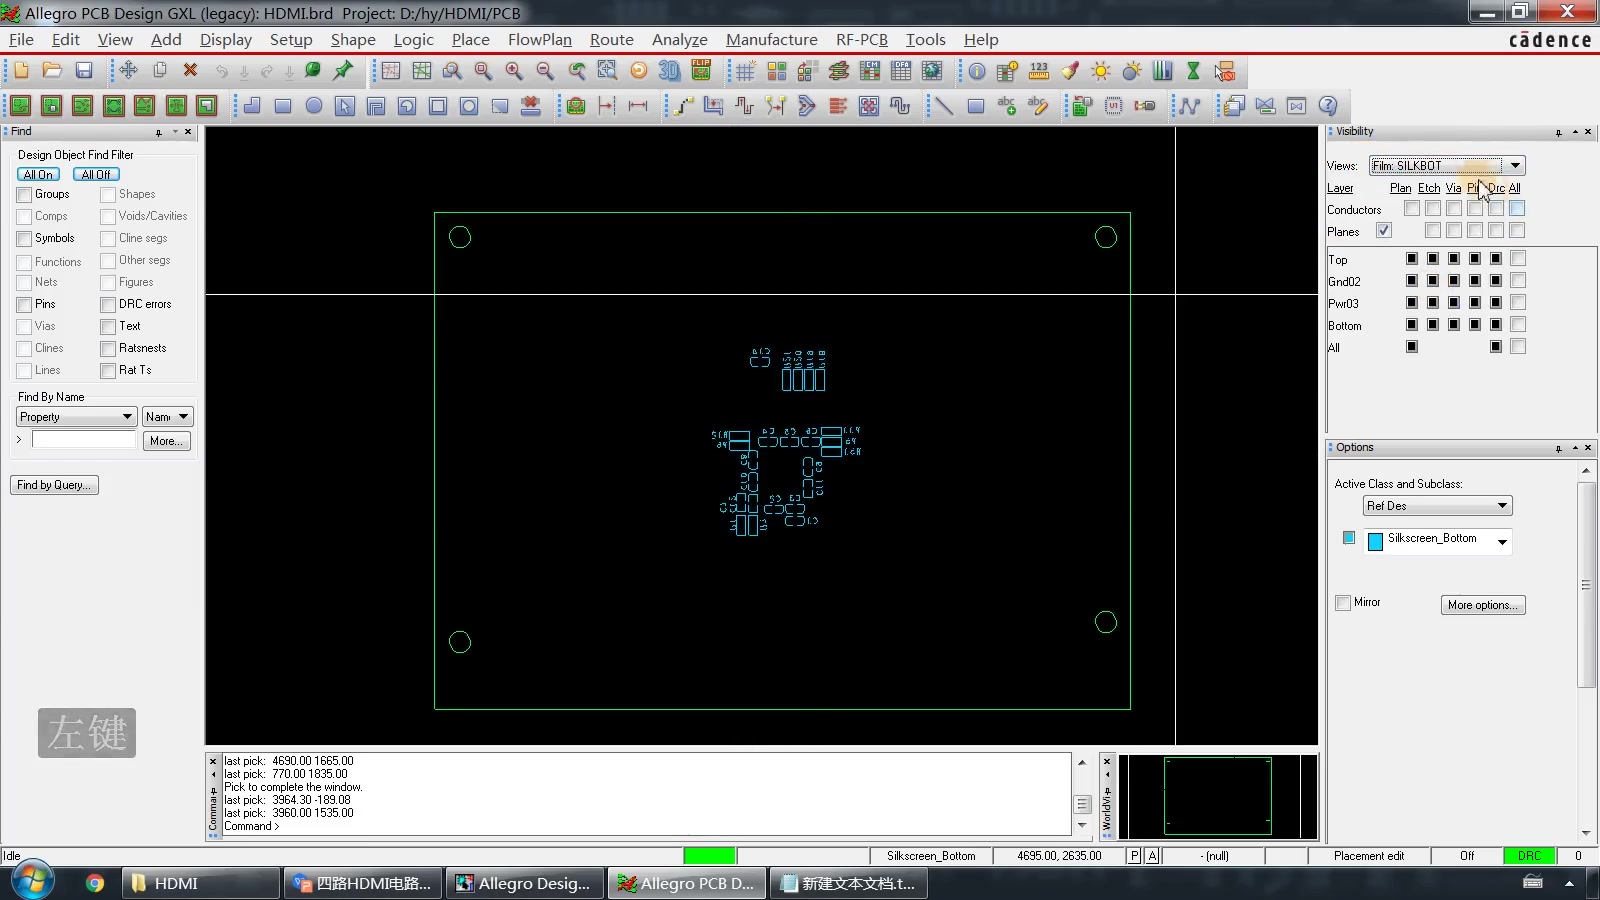The width and height of the screenshot is (1600, 900).
Task: Open the File menu
Action: click(x=21, y=39)
